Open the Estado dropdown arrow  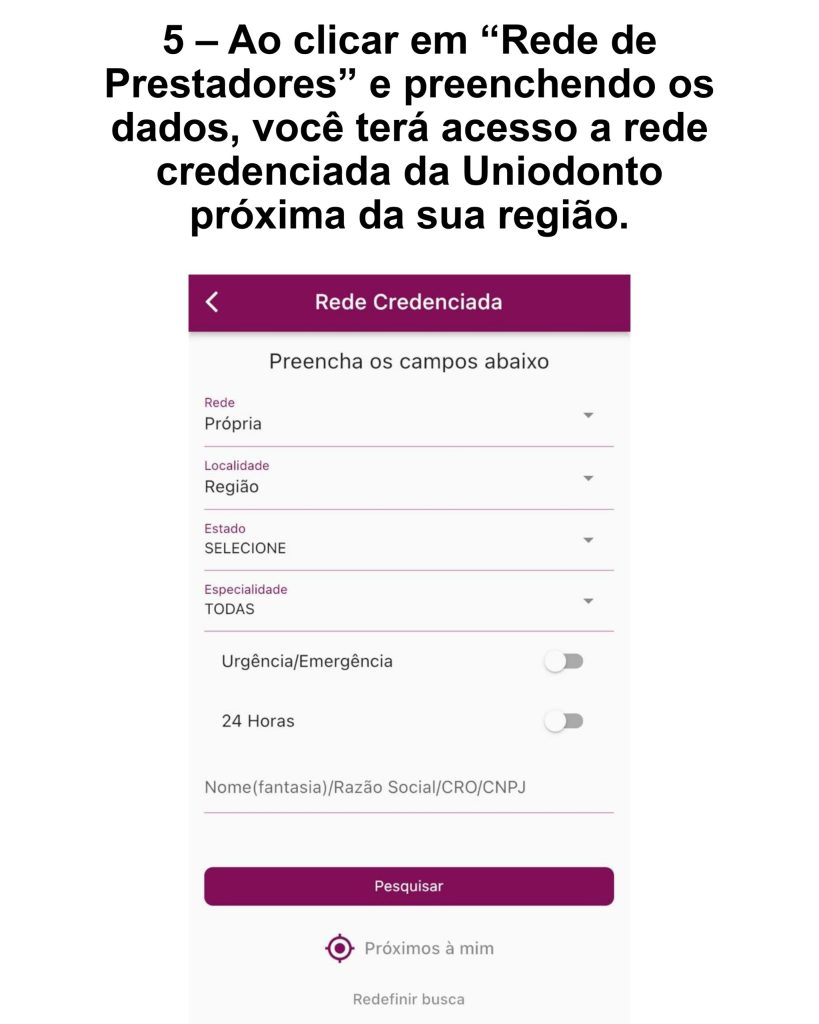[x=588, y=540]
